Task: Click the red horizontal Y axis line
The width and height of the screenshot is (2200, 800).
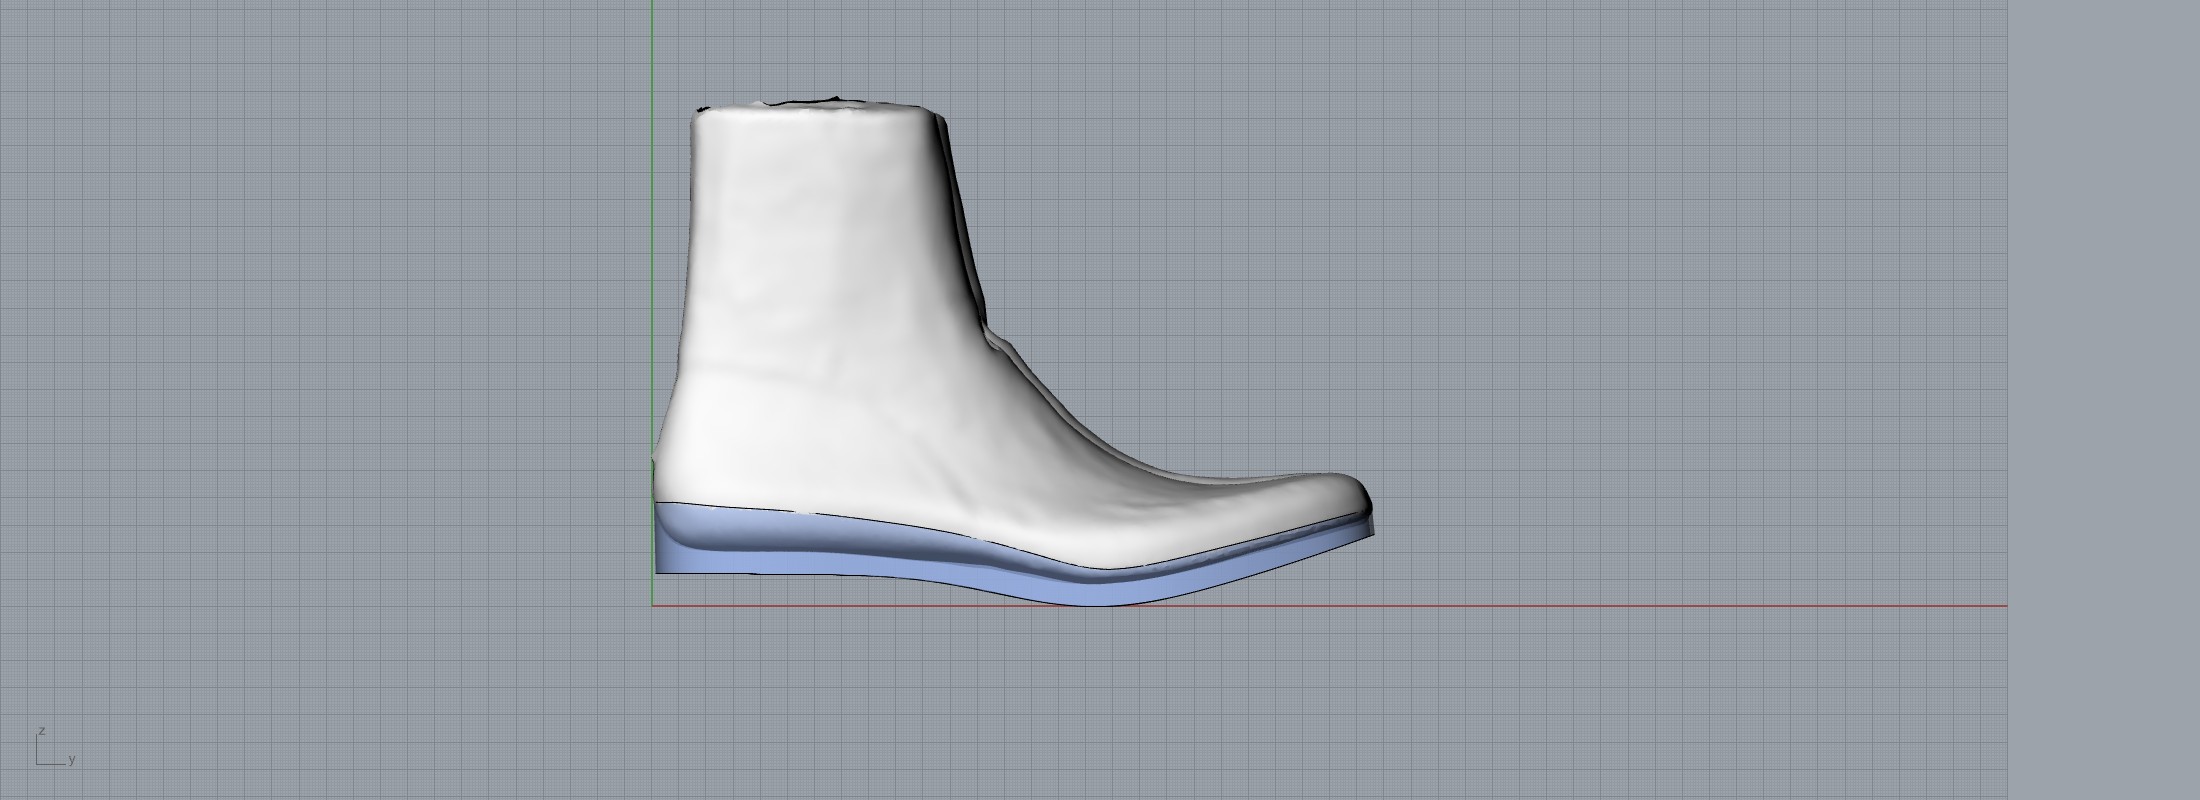Action: click(x=1600, y=605)
